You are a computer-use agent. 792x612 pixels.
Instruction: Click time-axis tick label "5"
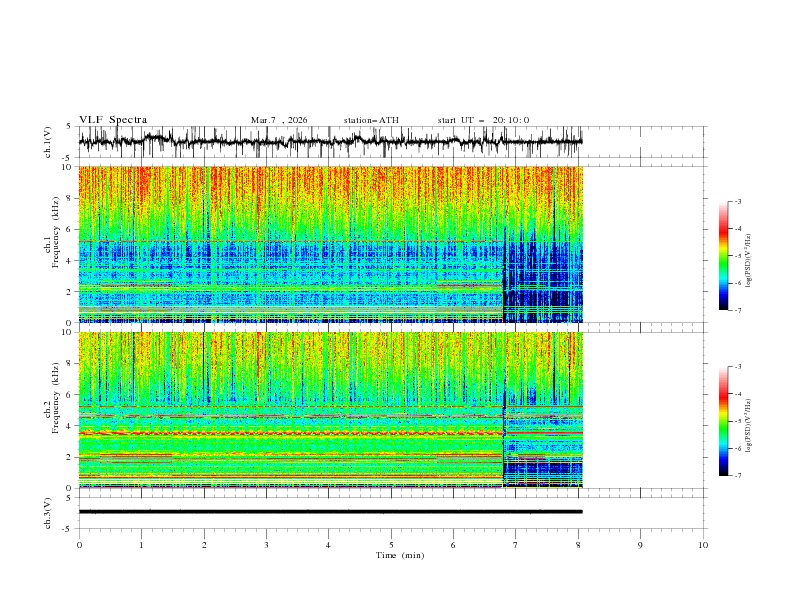click(x=391, y=545)
